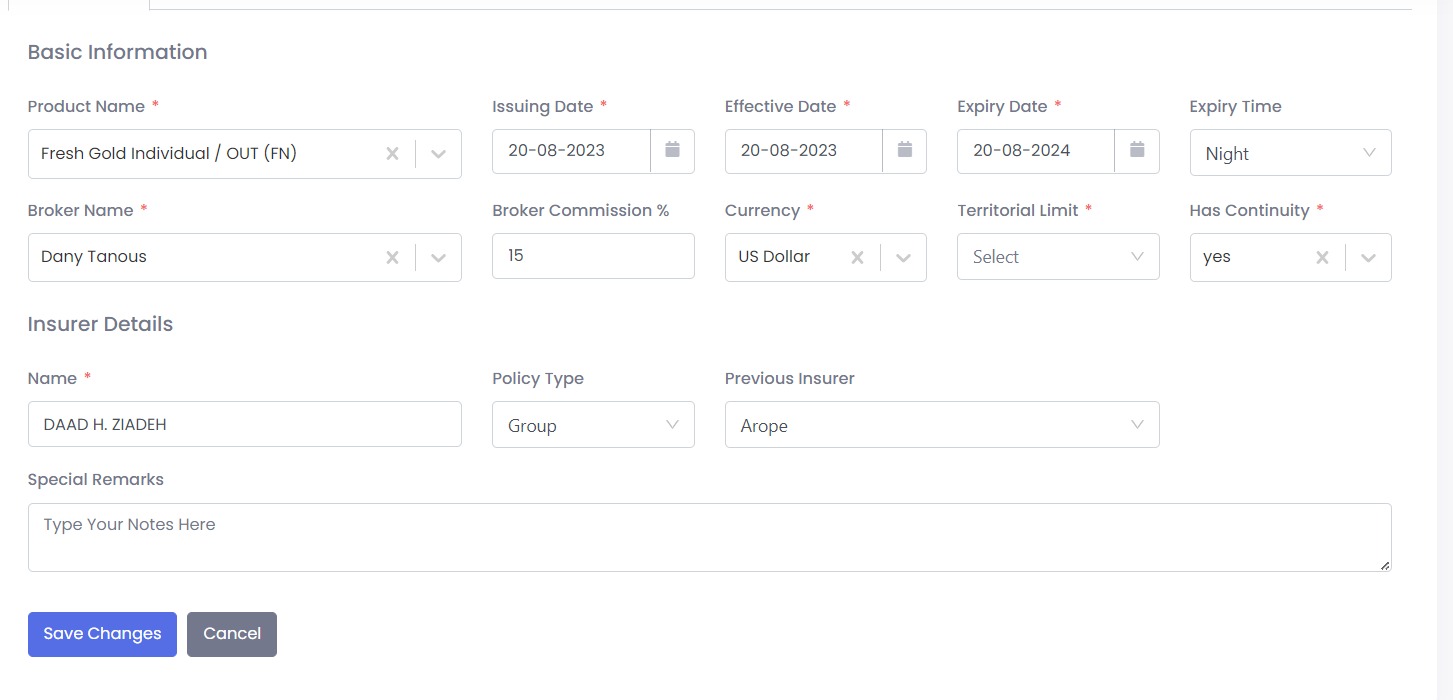Click the insurer Name text field

pyautogui.click(x=245, y=424)
